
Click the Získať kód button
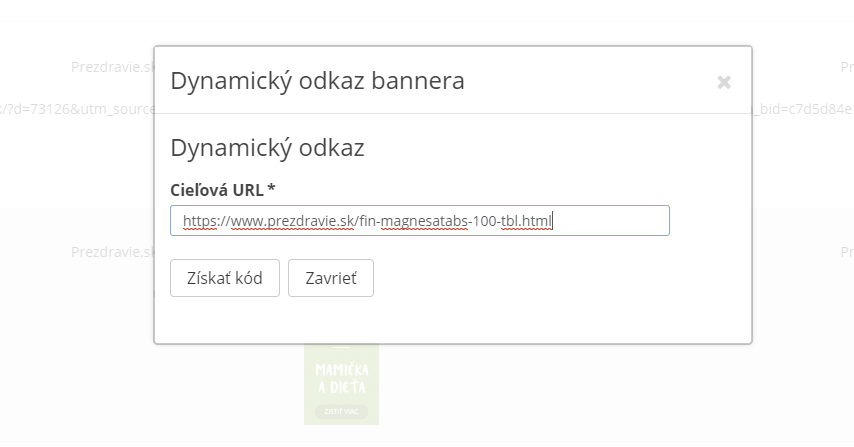224,278
